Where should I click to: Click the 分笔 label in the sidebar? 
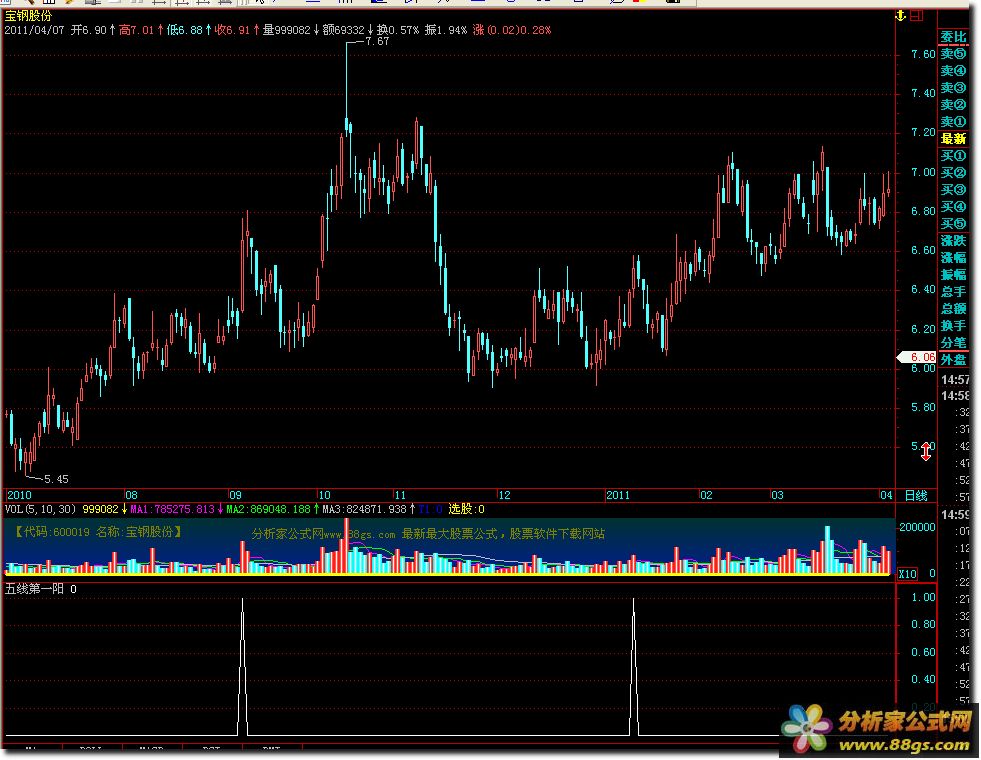[953, 343]
